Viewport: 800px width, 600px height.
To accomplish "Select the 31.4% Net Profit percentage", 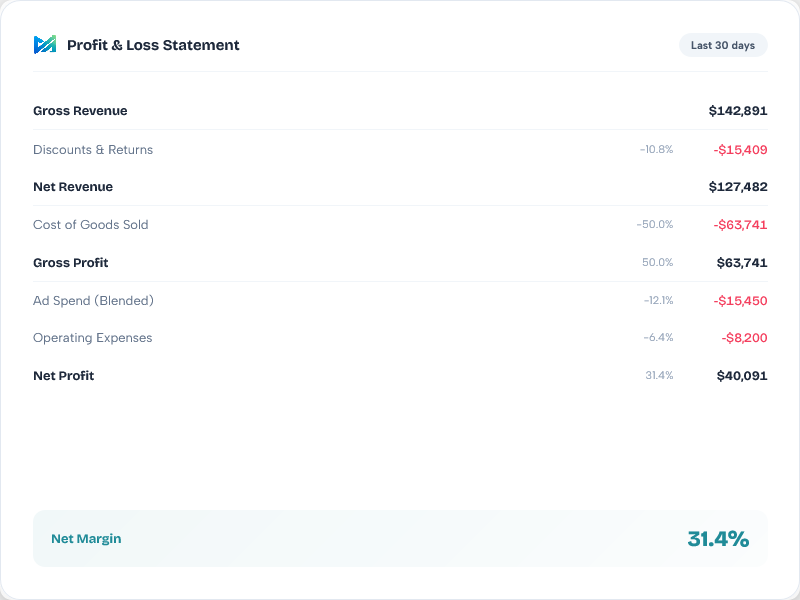I will (x=662, y=375).
